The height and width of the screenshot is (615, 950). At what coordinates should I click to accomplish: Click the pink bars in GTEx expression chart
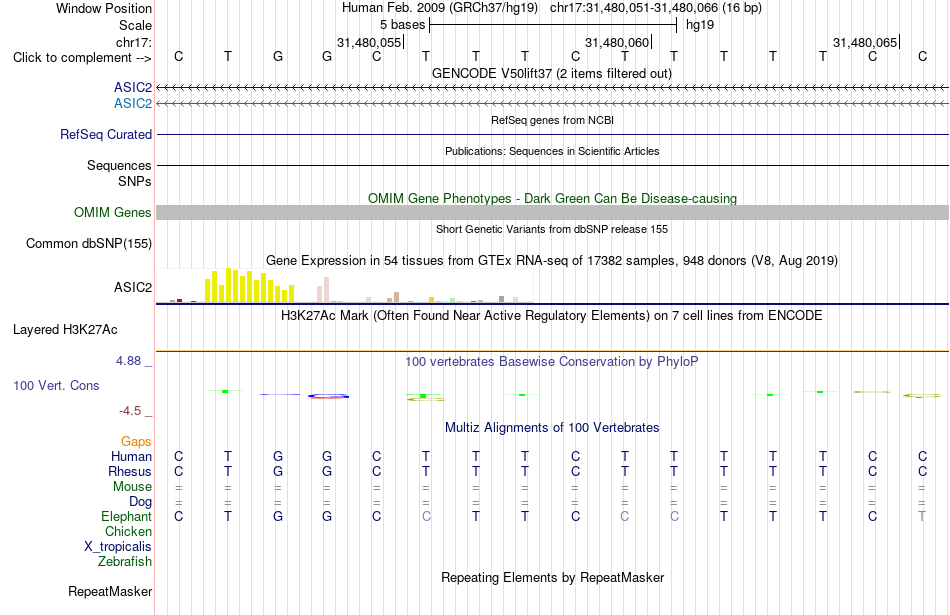point(323,290)
